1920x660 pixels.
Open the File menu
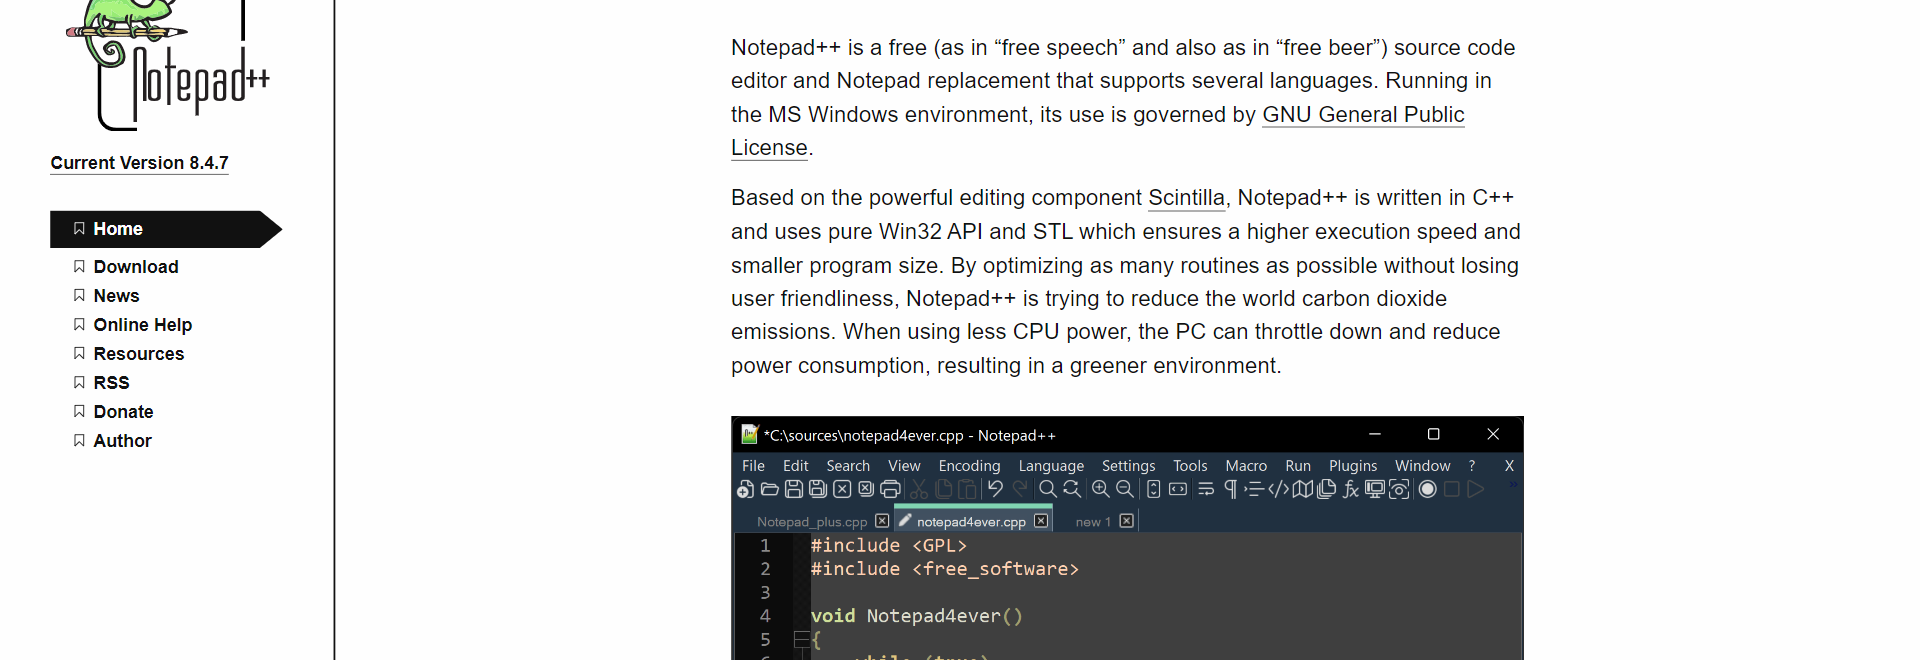753,465
